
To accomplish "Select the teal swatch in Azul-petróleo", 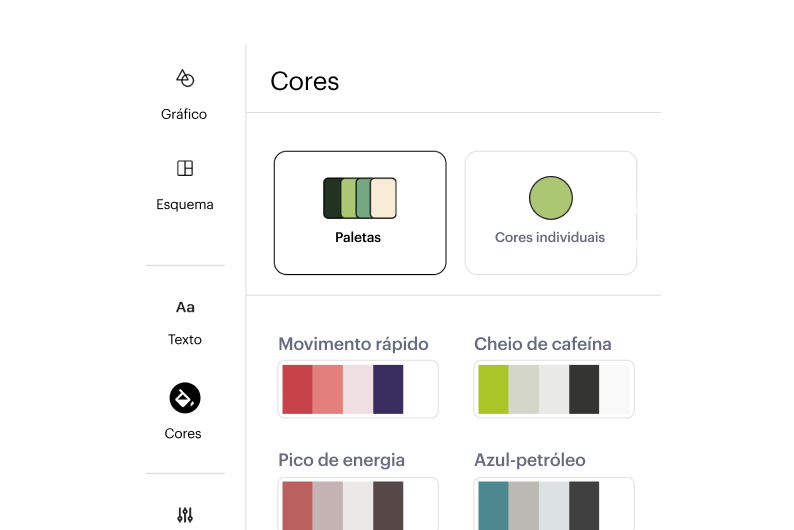I will [x=494, y=505].
